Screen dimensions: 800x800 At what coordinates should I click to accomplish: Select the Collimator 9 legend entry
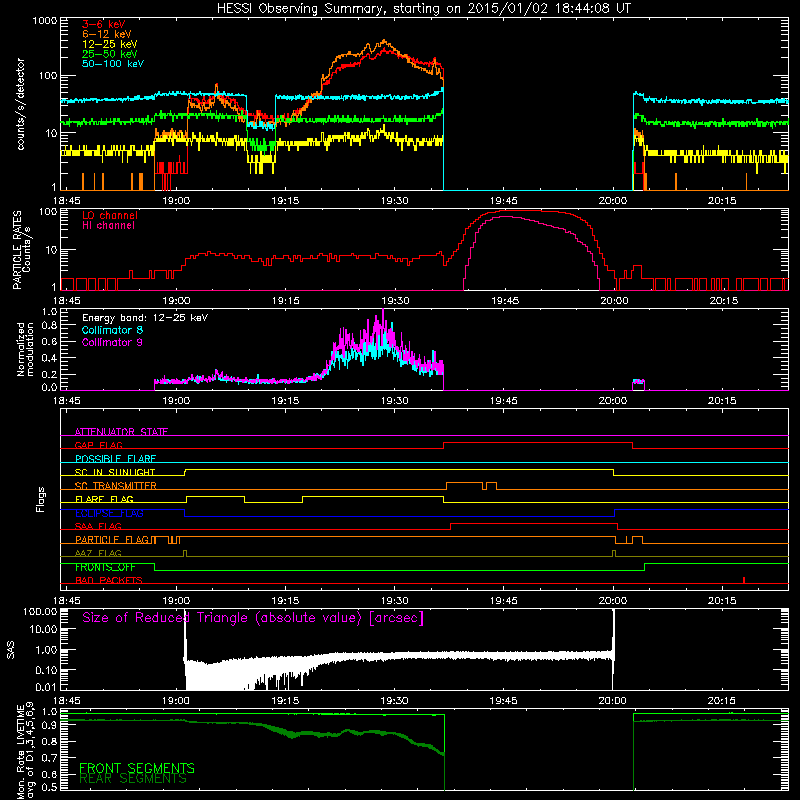tap(112, 342)
